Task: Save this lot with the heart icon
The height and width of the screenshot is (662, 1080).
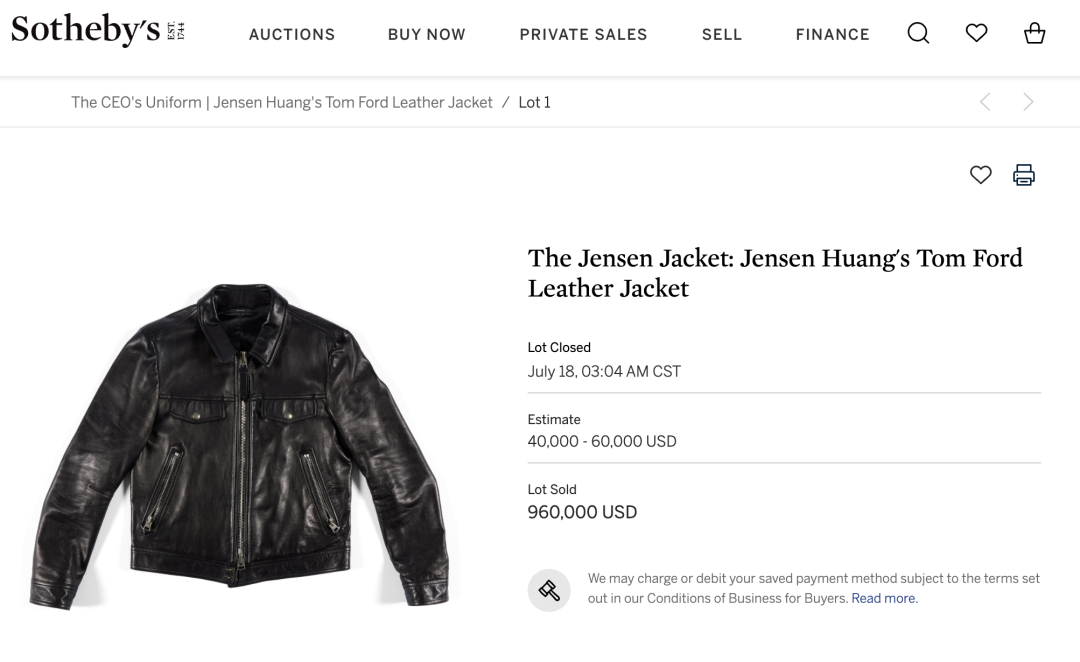Action: 981,175
